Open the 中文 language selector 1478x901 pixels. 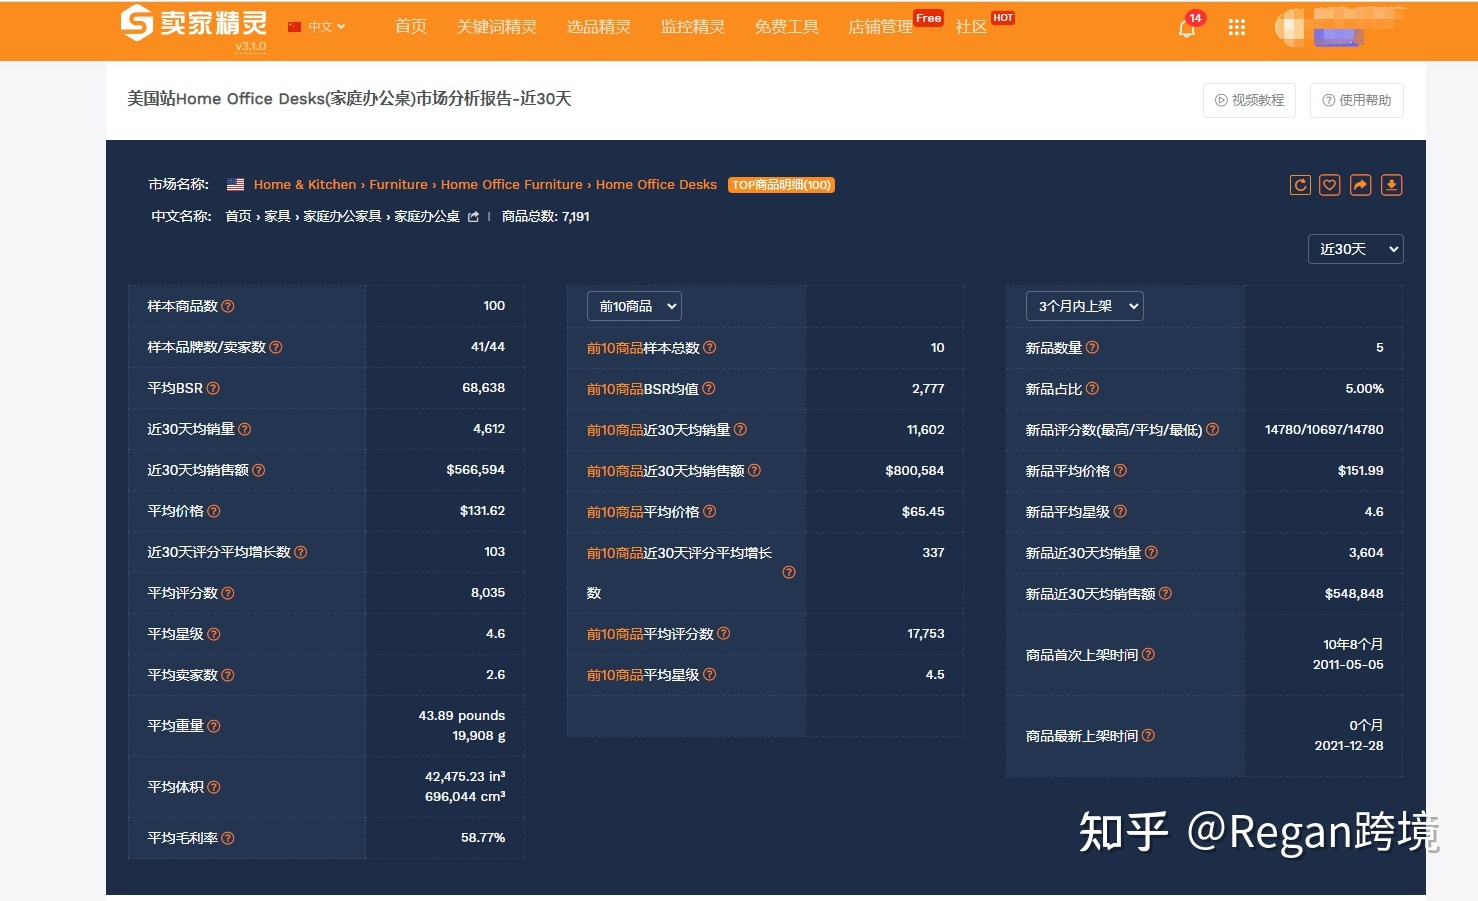coord(320,27)
